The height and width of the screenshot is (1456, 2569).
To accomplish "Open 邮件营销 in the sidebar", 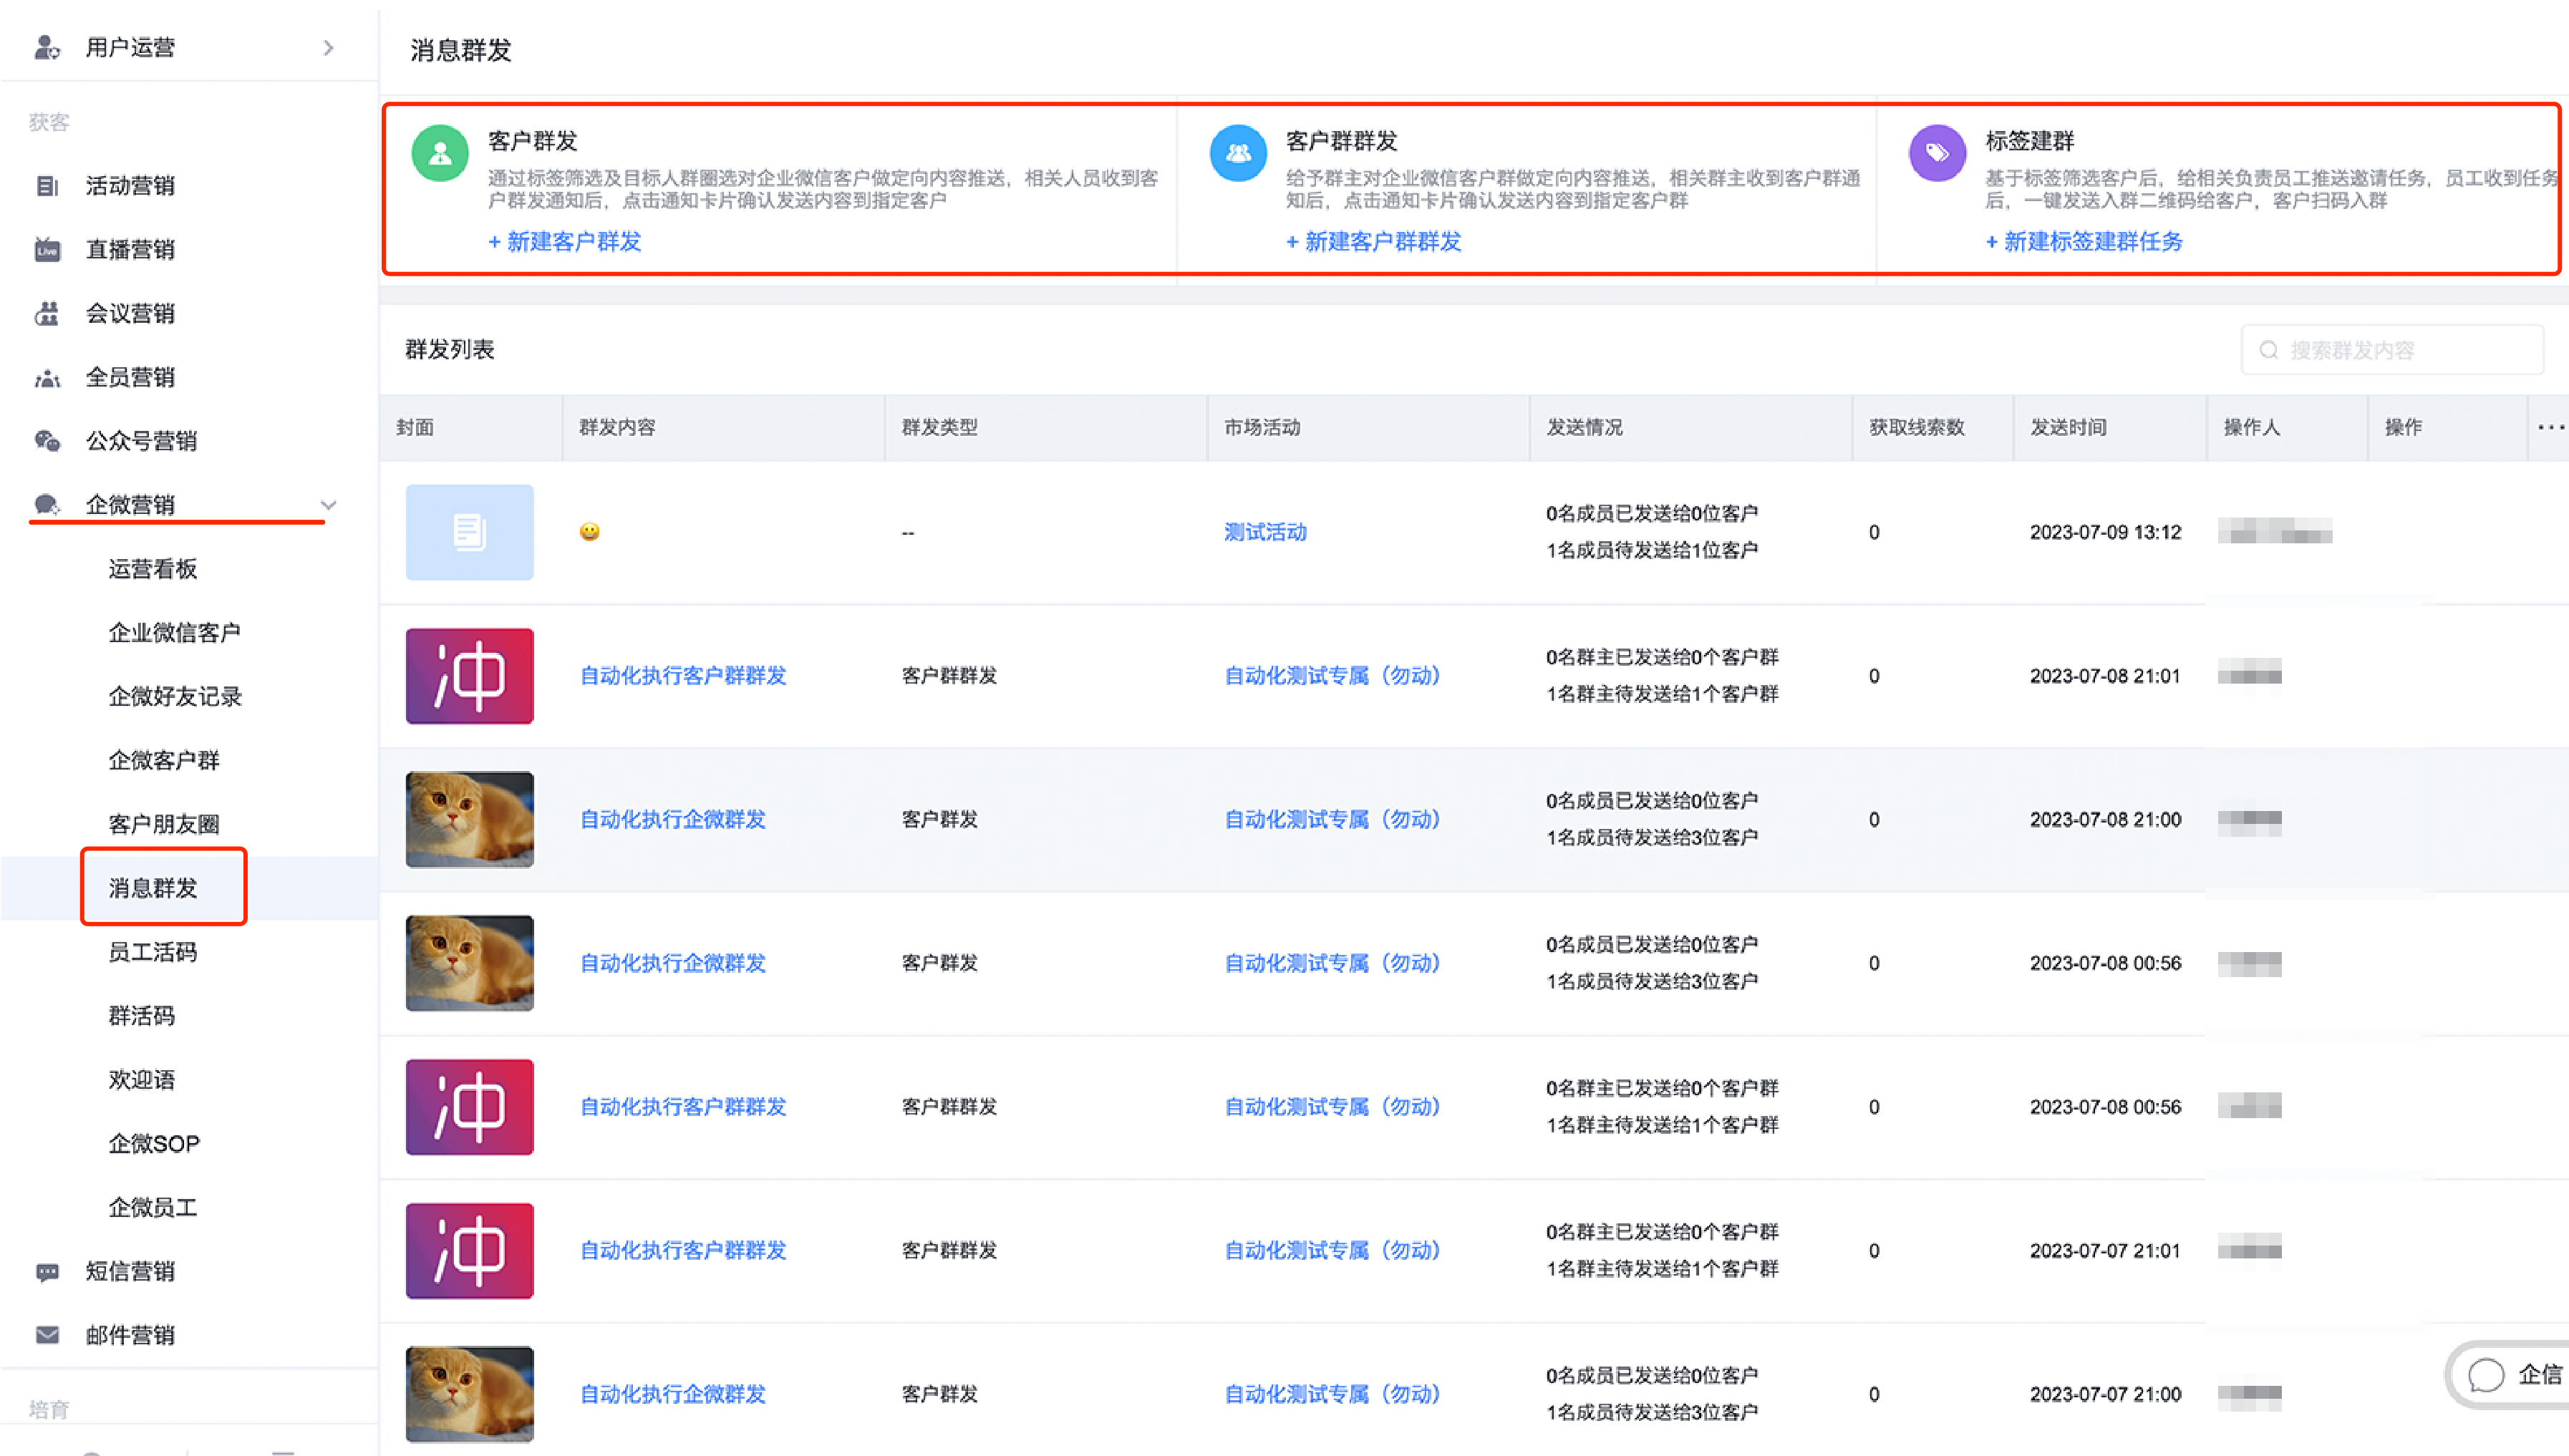I will coord(130,1335).
